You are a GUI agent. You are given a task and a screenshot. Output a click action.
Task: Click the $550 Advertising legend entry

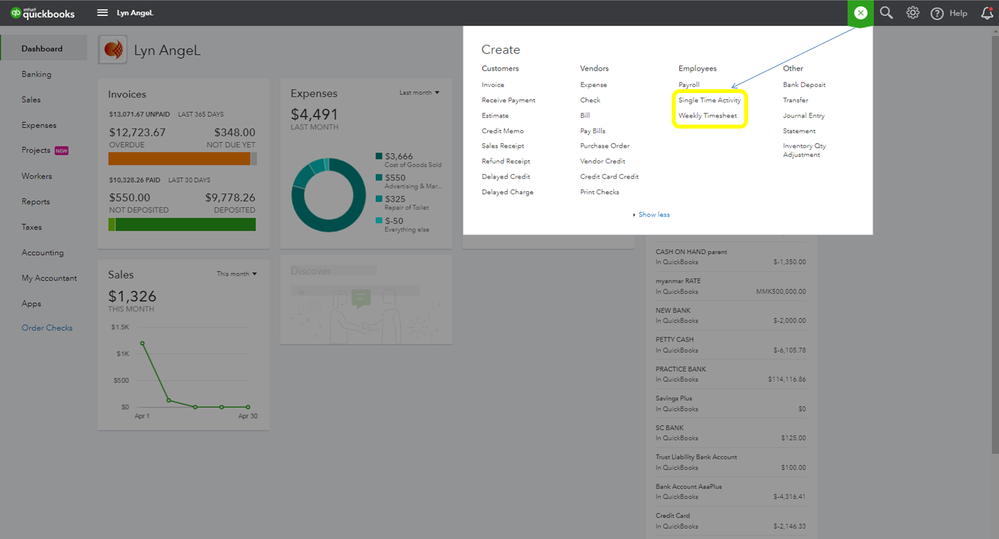pyautogui.click(x=408, y=182)
